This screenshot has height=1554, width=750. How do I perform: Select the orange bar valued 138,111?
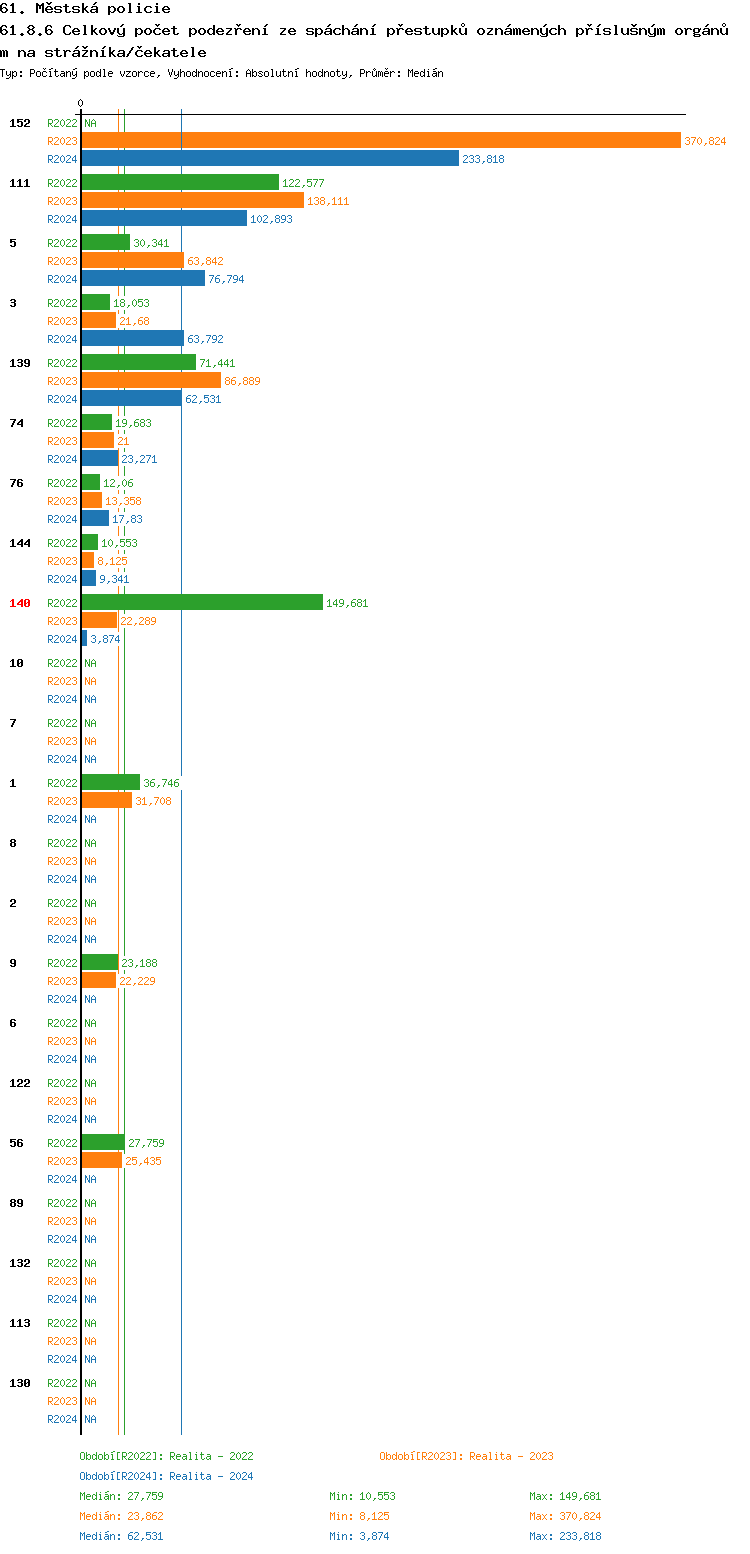click(x=192, y=201)
